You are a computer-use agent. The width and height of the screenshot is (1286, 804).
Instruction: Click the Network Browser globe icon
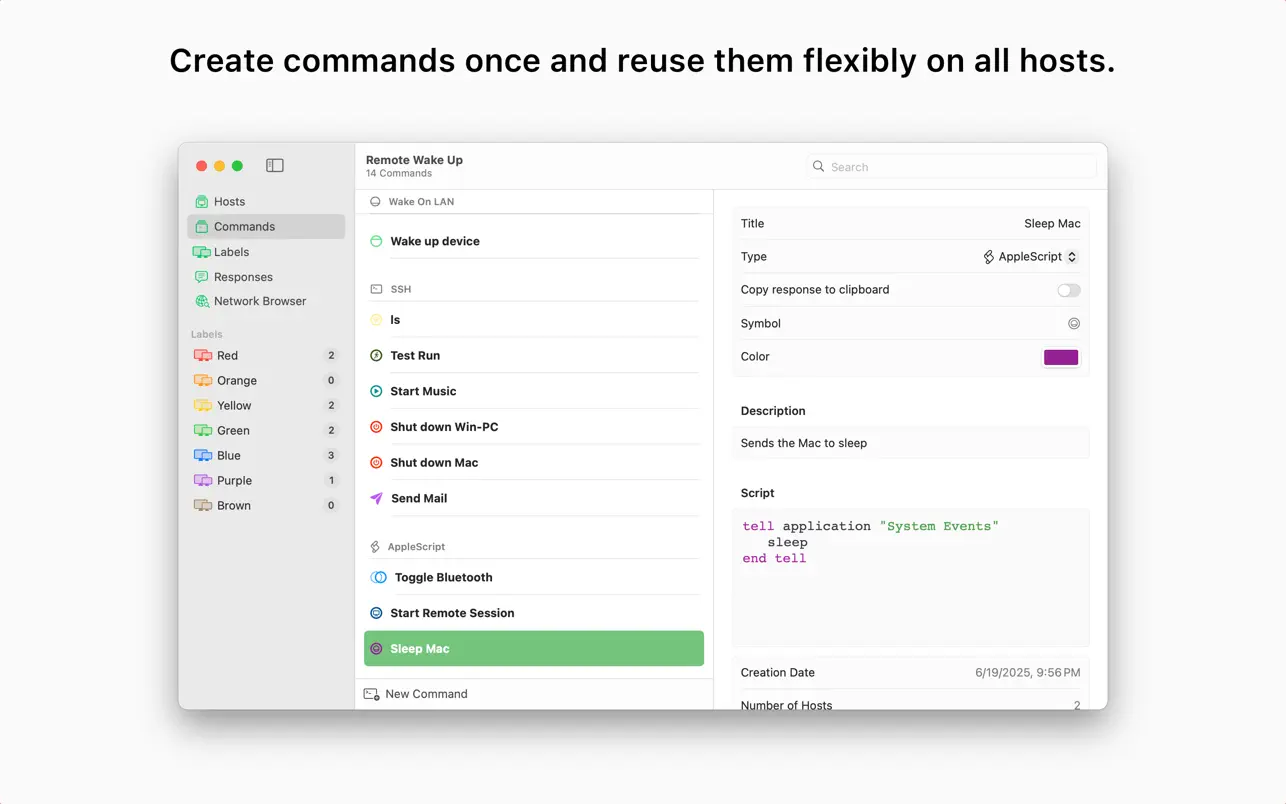pyautogui.click(x=201, y=301)
